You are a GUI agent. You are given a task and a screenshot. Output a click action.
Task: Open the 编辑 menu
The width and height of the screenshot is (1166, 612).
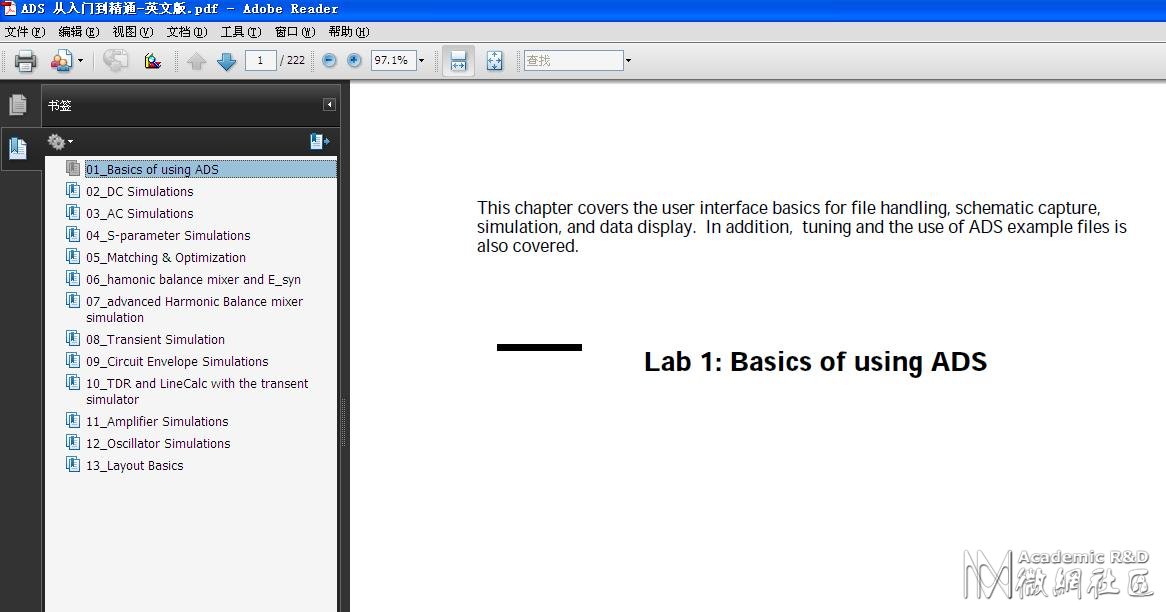pos(79,31)
